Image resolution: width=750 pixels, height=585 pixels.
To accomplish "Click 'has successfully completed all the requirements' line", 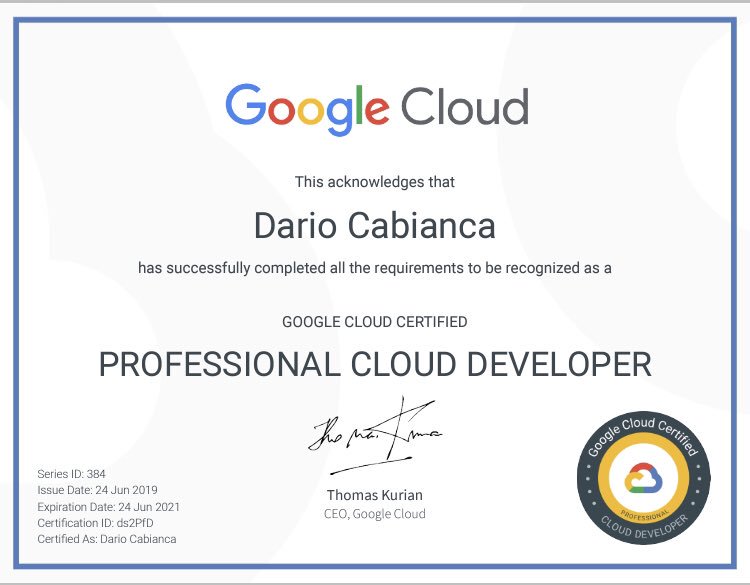I will [x=375, y=268].
